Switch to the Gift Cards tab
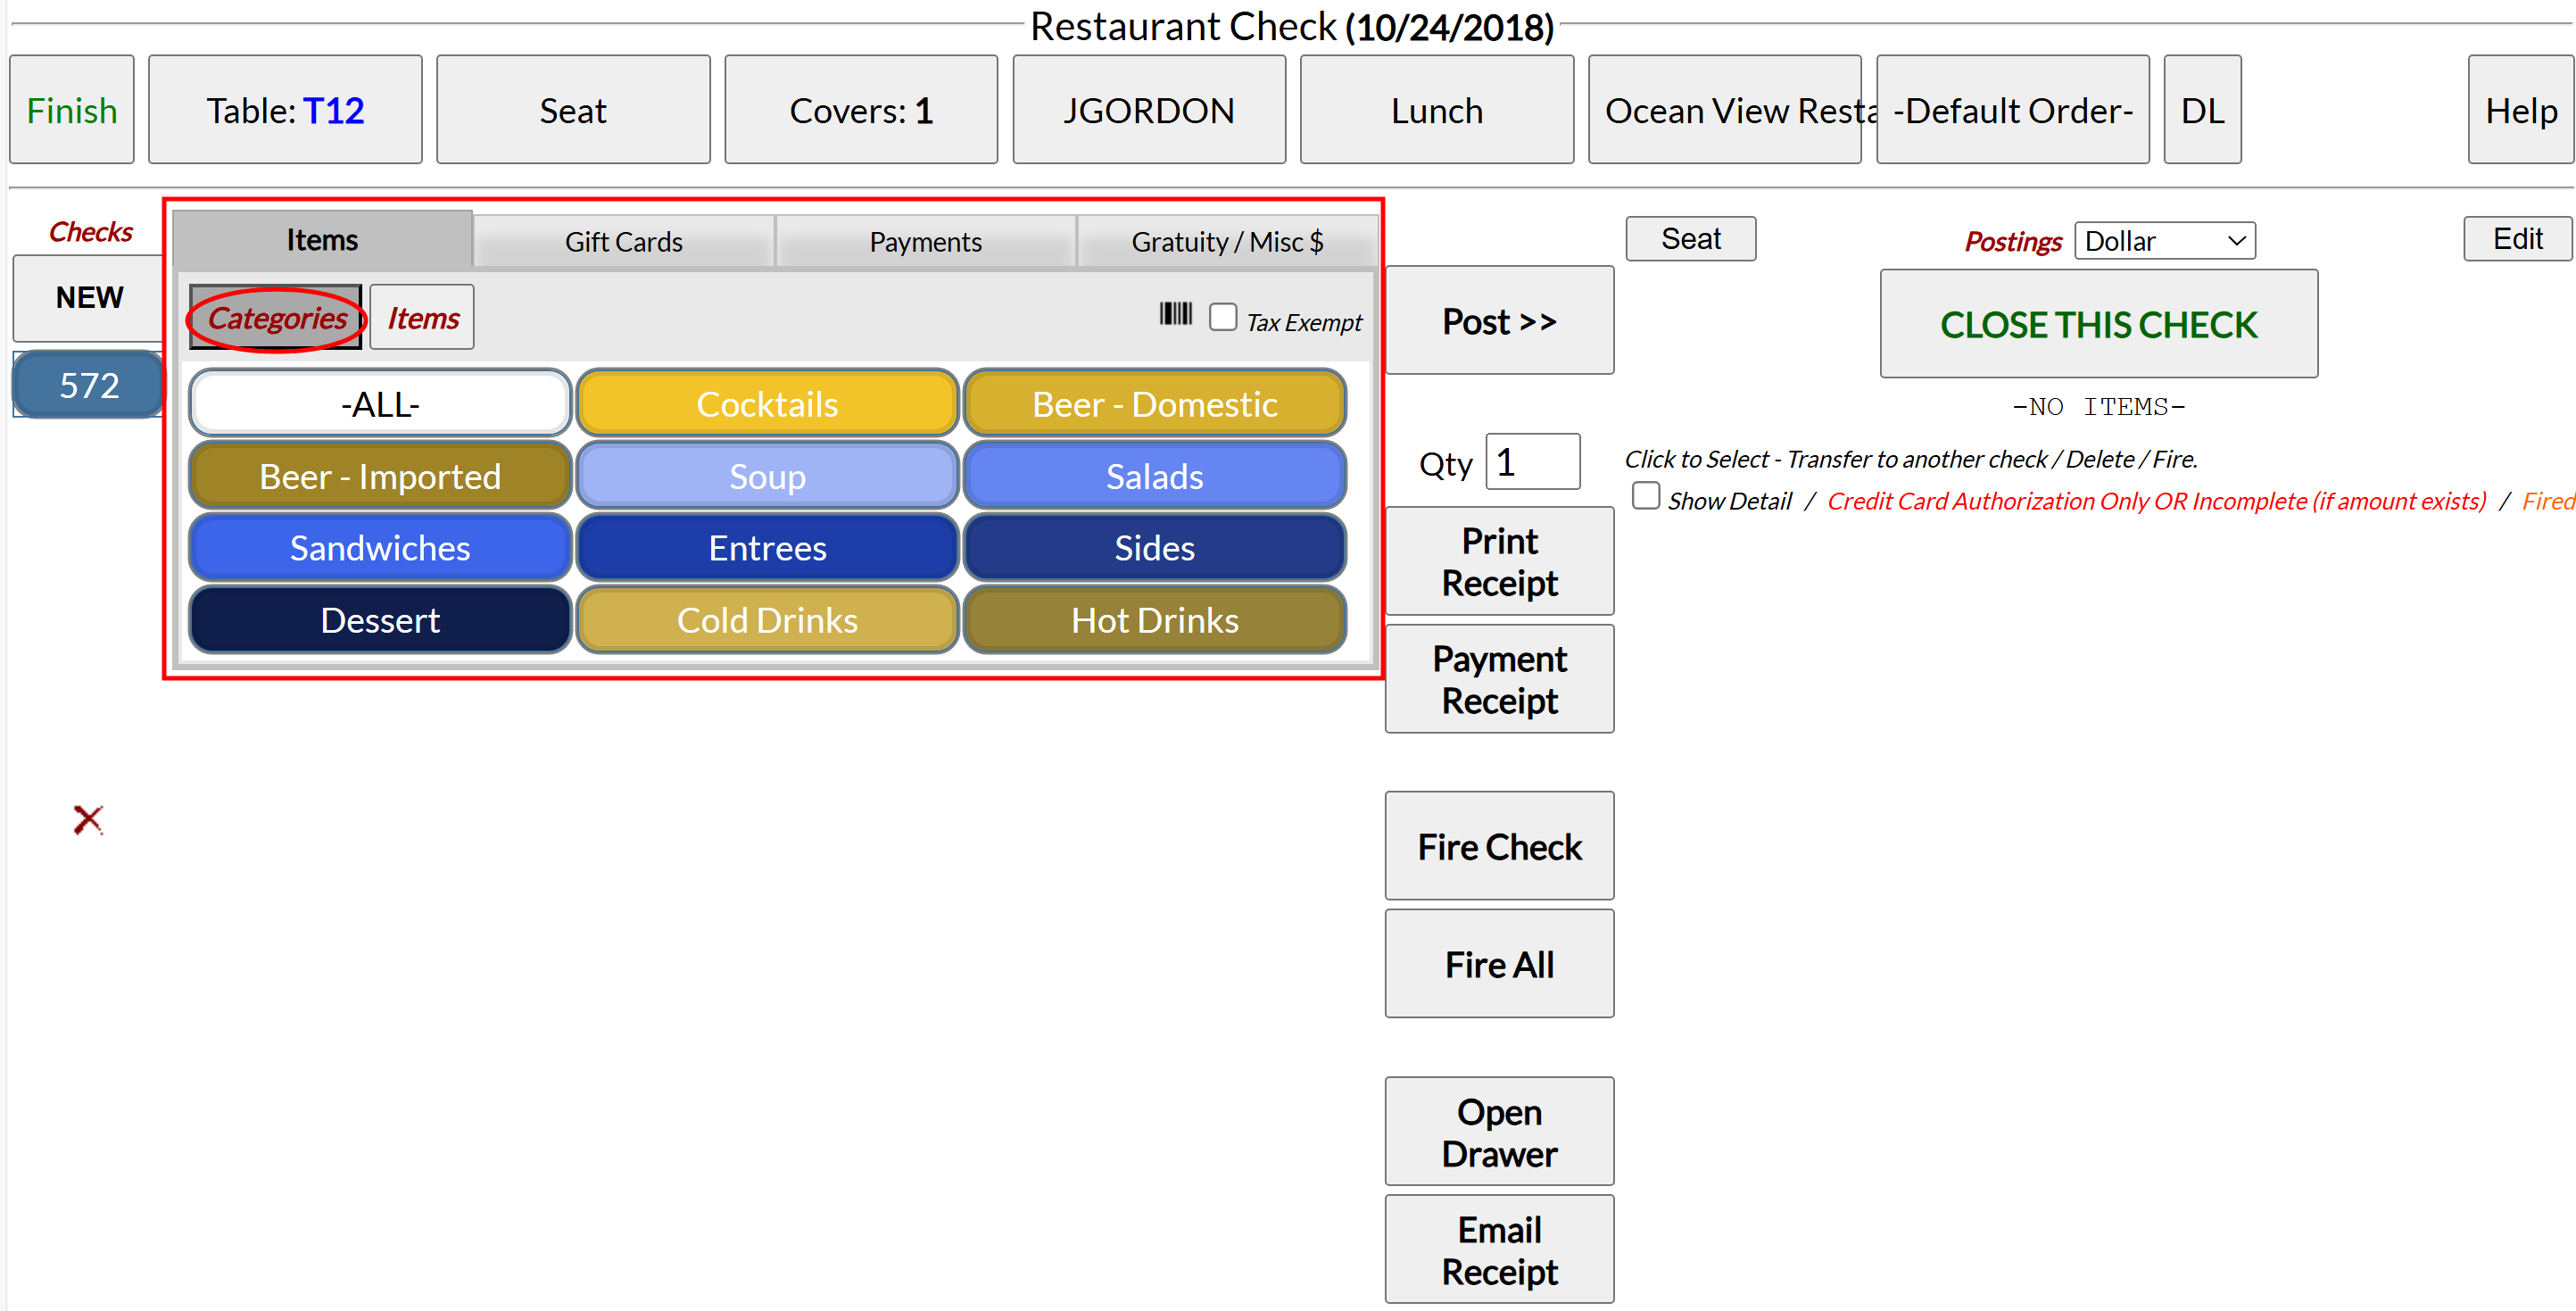 pyautogui.click(x=623, y=242)
